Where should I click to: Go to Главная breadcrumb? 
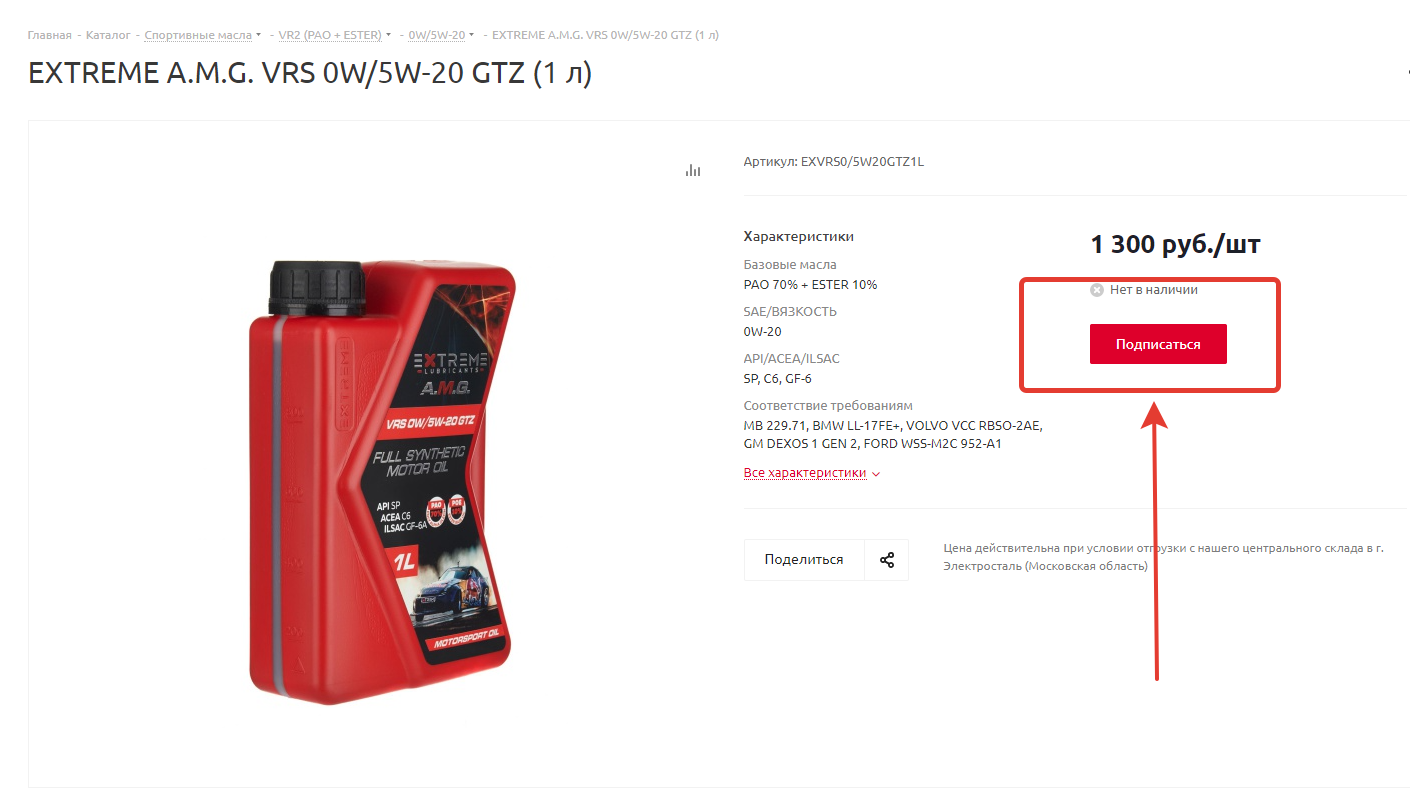[x=49, y=35]
